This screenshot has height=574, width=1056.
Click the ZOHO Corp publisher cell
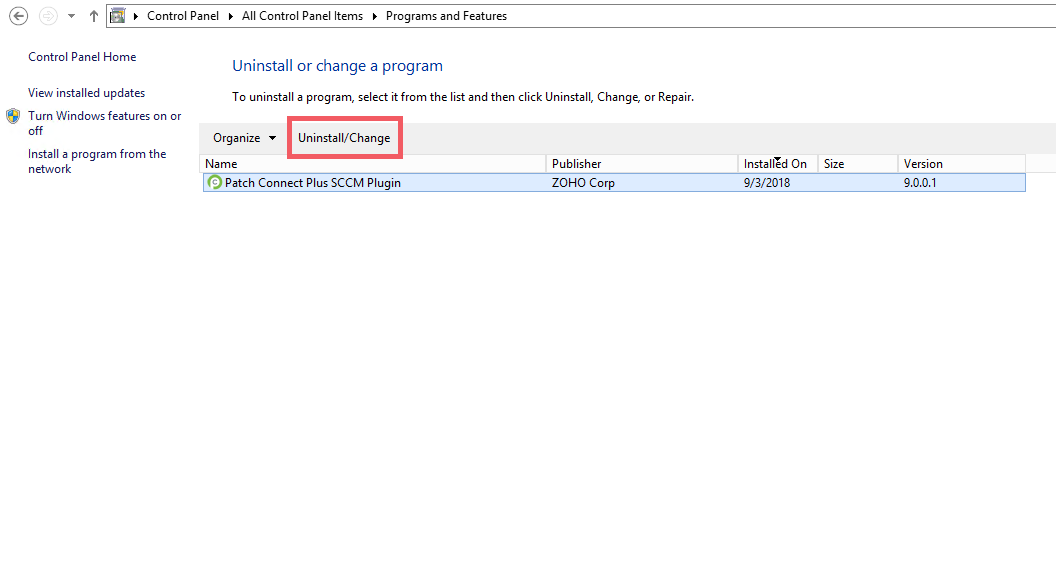pyautogui.click(x=583, y=183)
